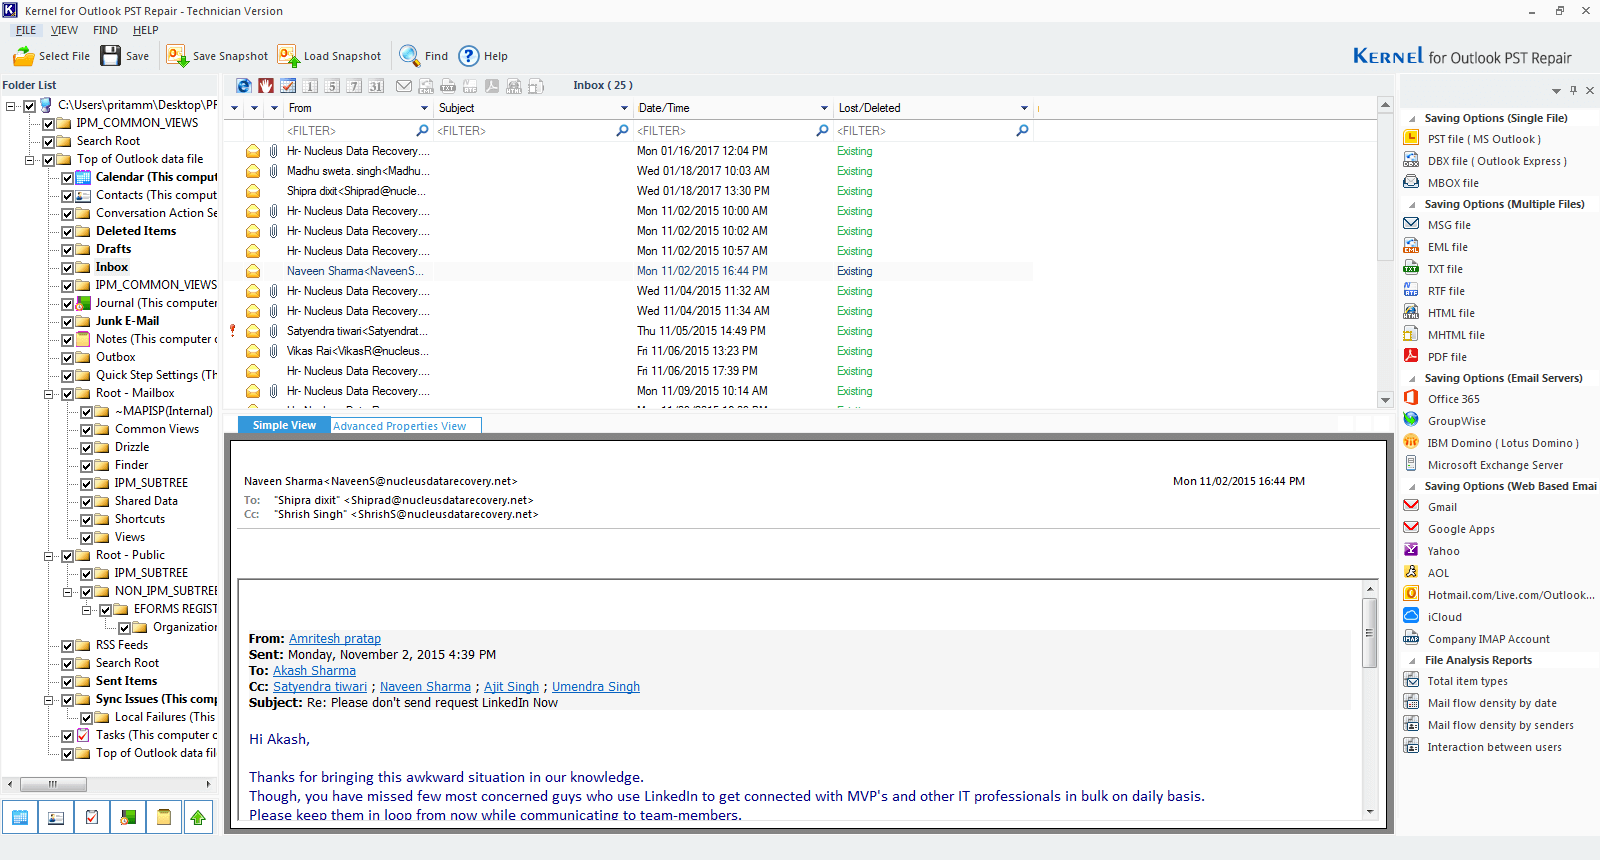Click Interaction between users report

click(1494, 747)
